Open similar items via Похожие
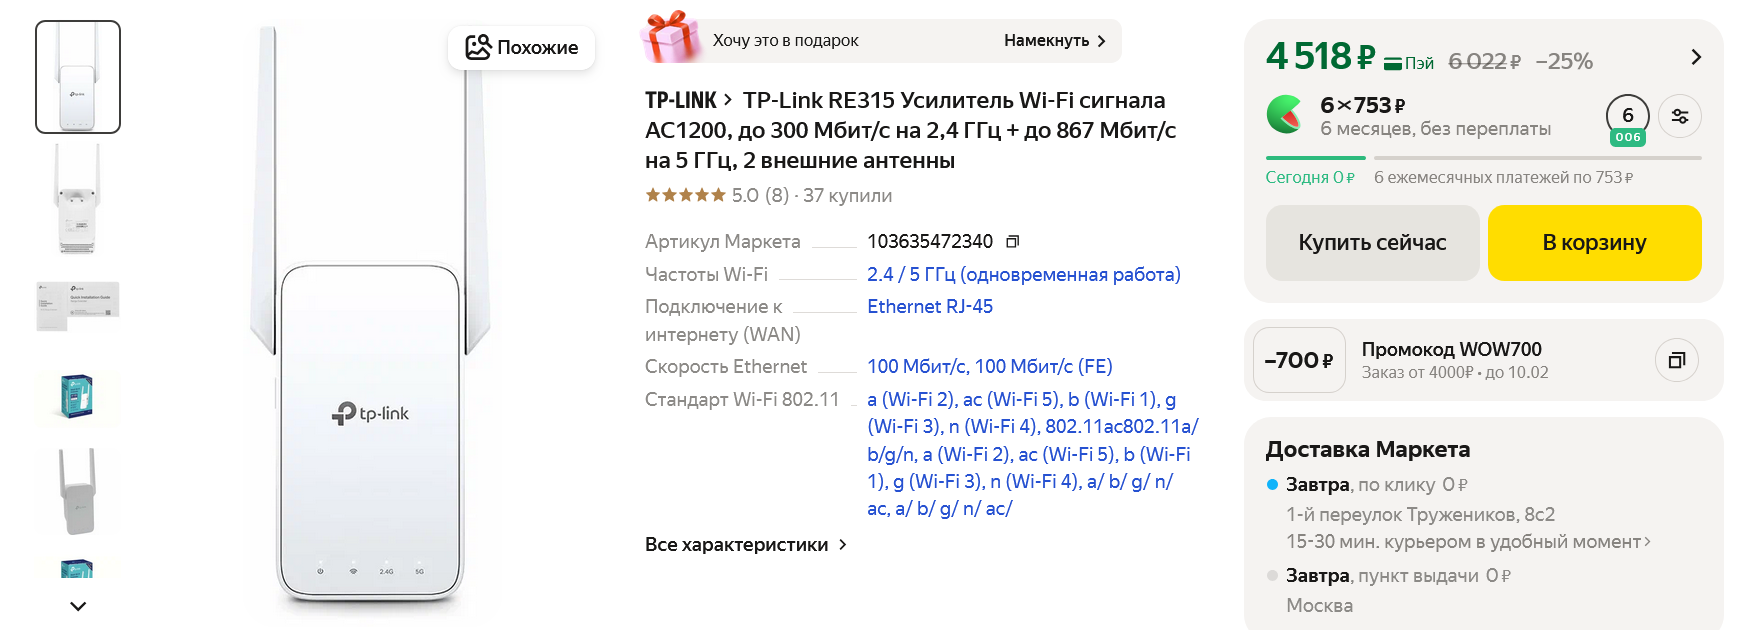 click(x=521, y=47)
